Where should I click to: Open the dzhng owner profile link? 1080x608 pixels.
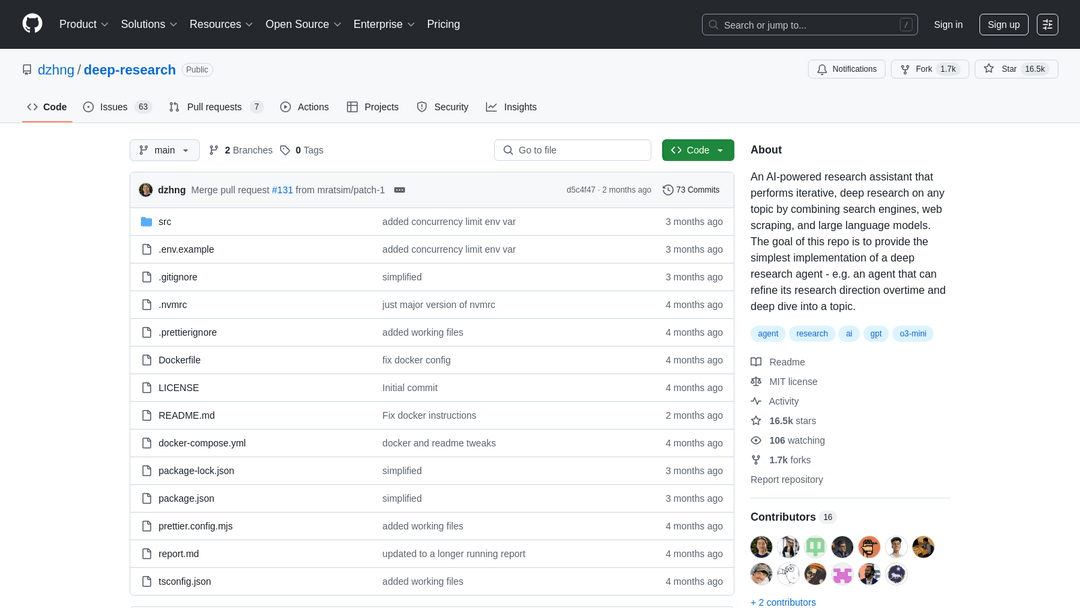pos(56,70)
